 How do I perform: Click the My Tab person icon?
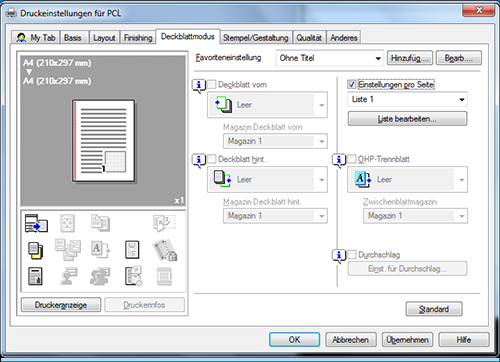(21, 38)
